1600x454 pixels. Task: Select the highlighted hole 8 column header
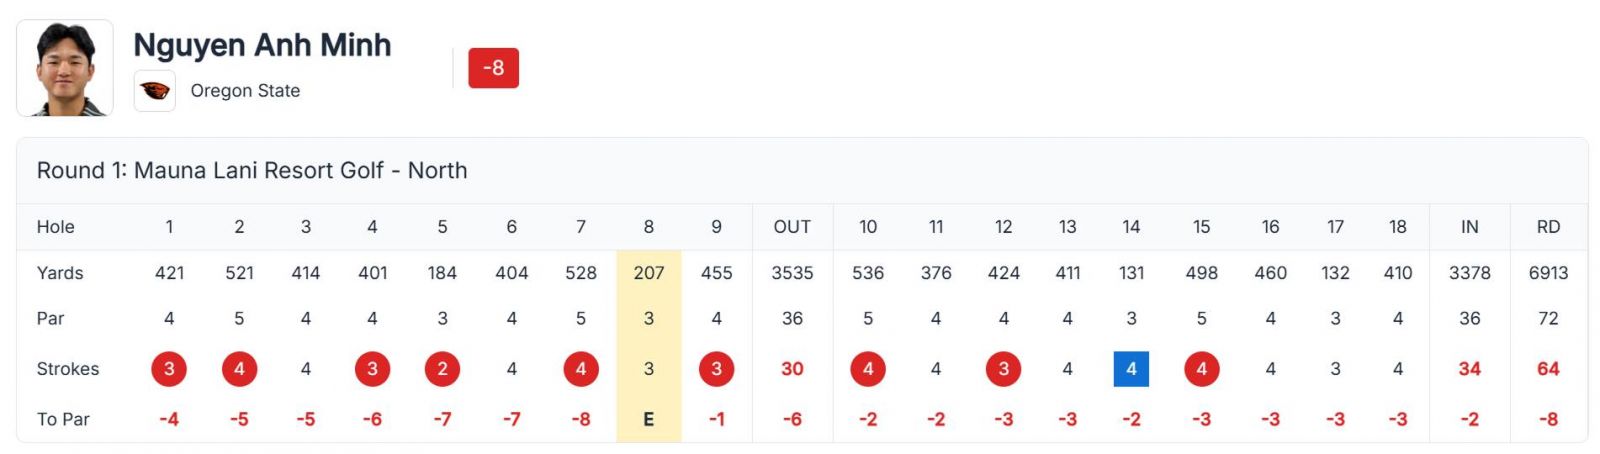tap(648, 227)
